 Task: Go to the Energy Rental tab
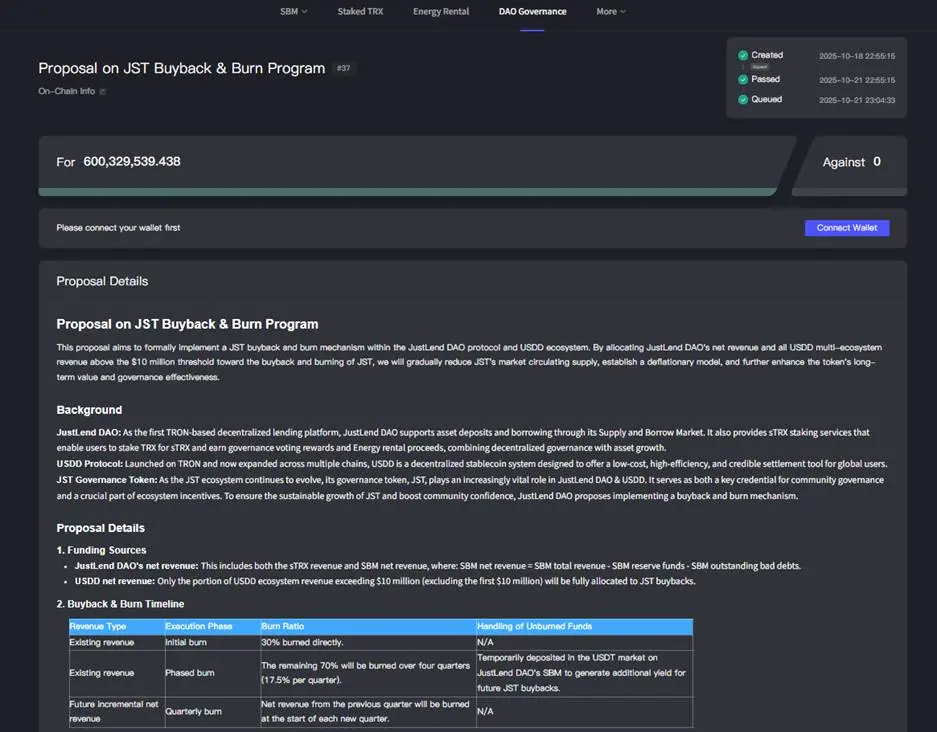(440, 12)
